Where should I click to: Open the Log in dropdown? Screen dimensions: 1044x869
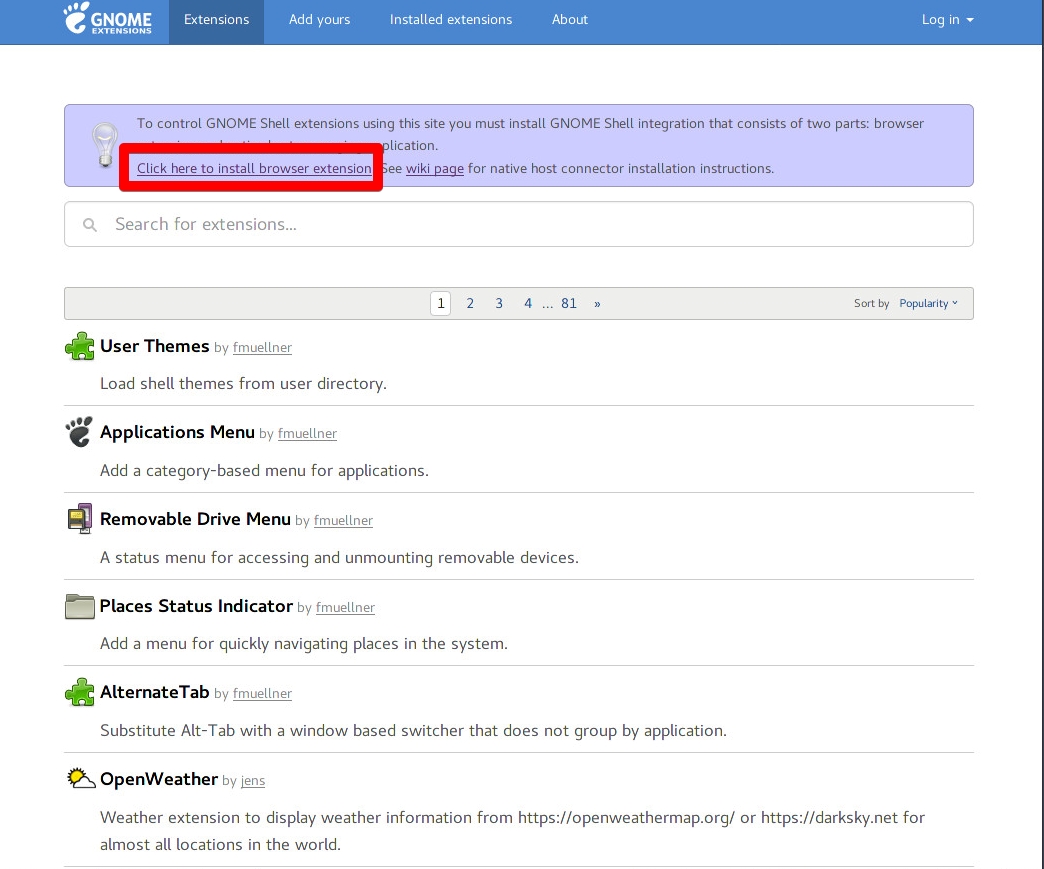tap(947, 20)
